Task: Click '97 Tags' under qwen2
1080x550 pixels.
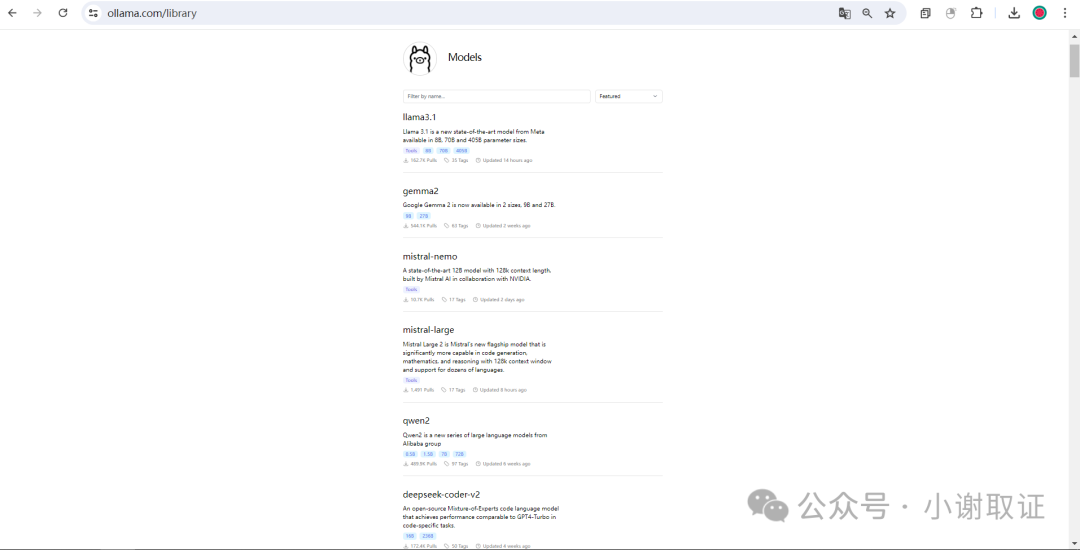Action: click(x=457, y=464)
